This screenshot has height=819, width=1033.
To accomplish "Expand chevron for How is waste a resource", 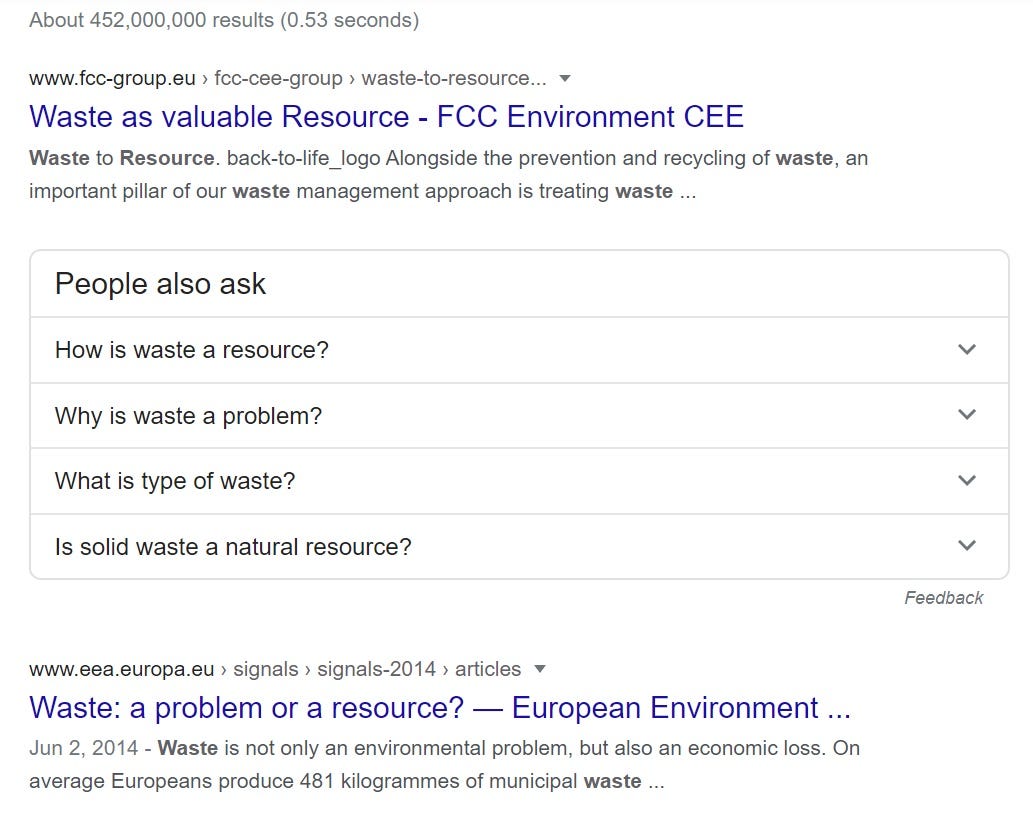I will pyautogui.click(x=966, y=349).
